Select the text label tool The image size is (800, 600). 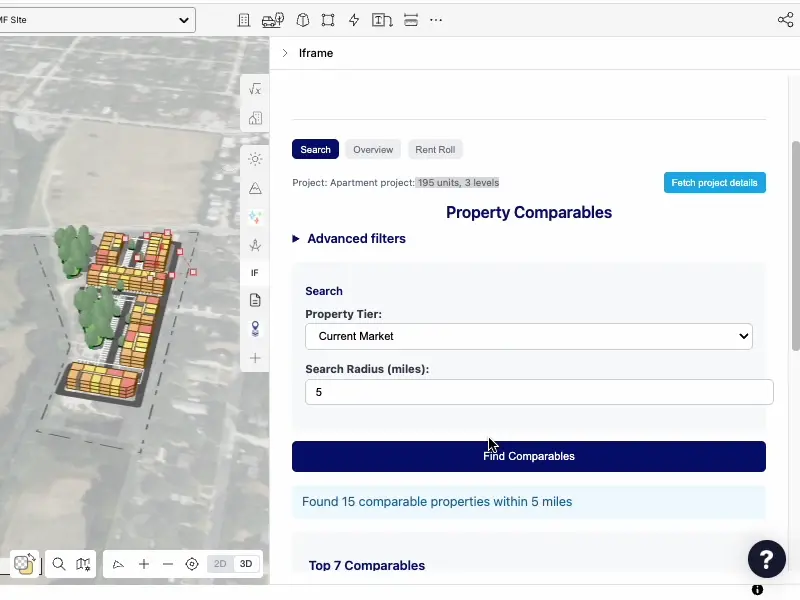coord(382,20)
